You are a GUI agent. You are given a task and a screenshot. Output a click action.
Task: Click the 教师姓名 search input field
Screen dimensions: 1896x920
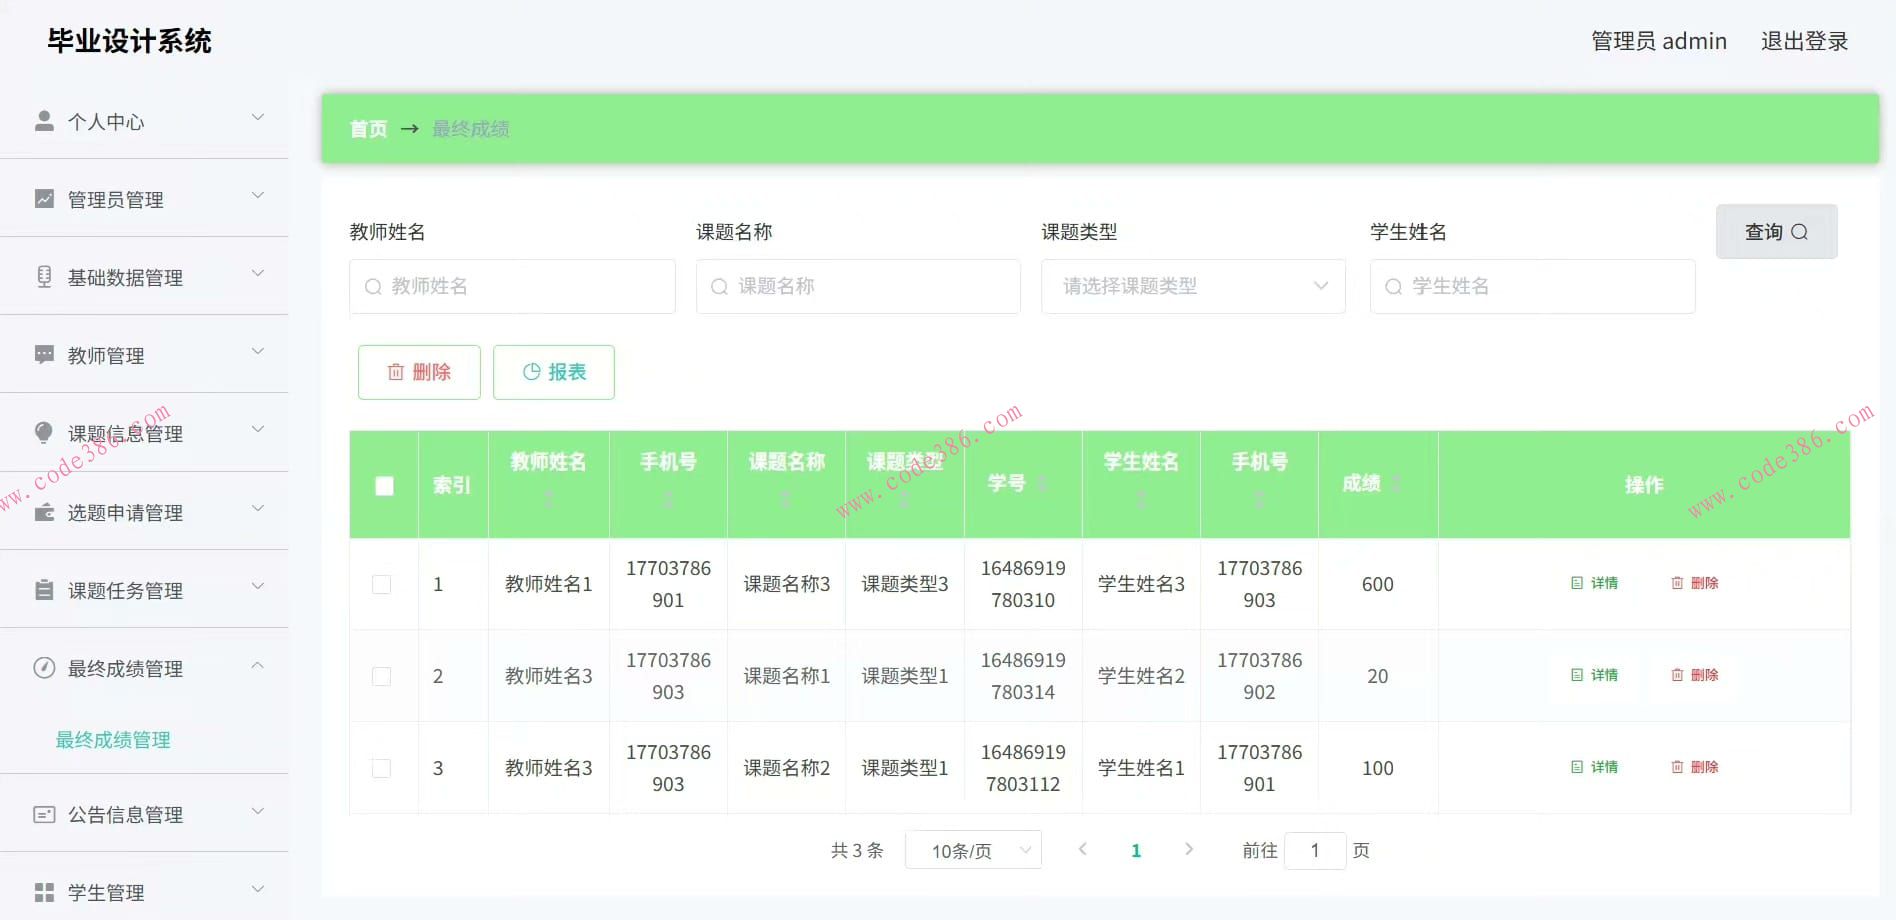click(511, 286)
